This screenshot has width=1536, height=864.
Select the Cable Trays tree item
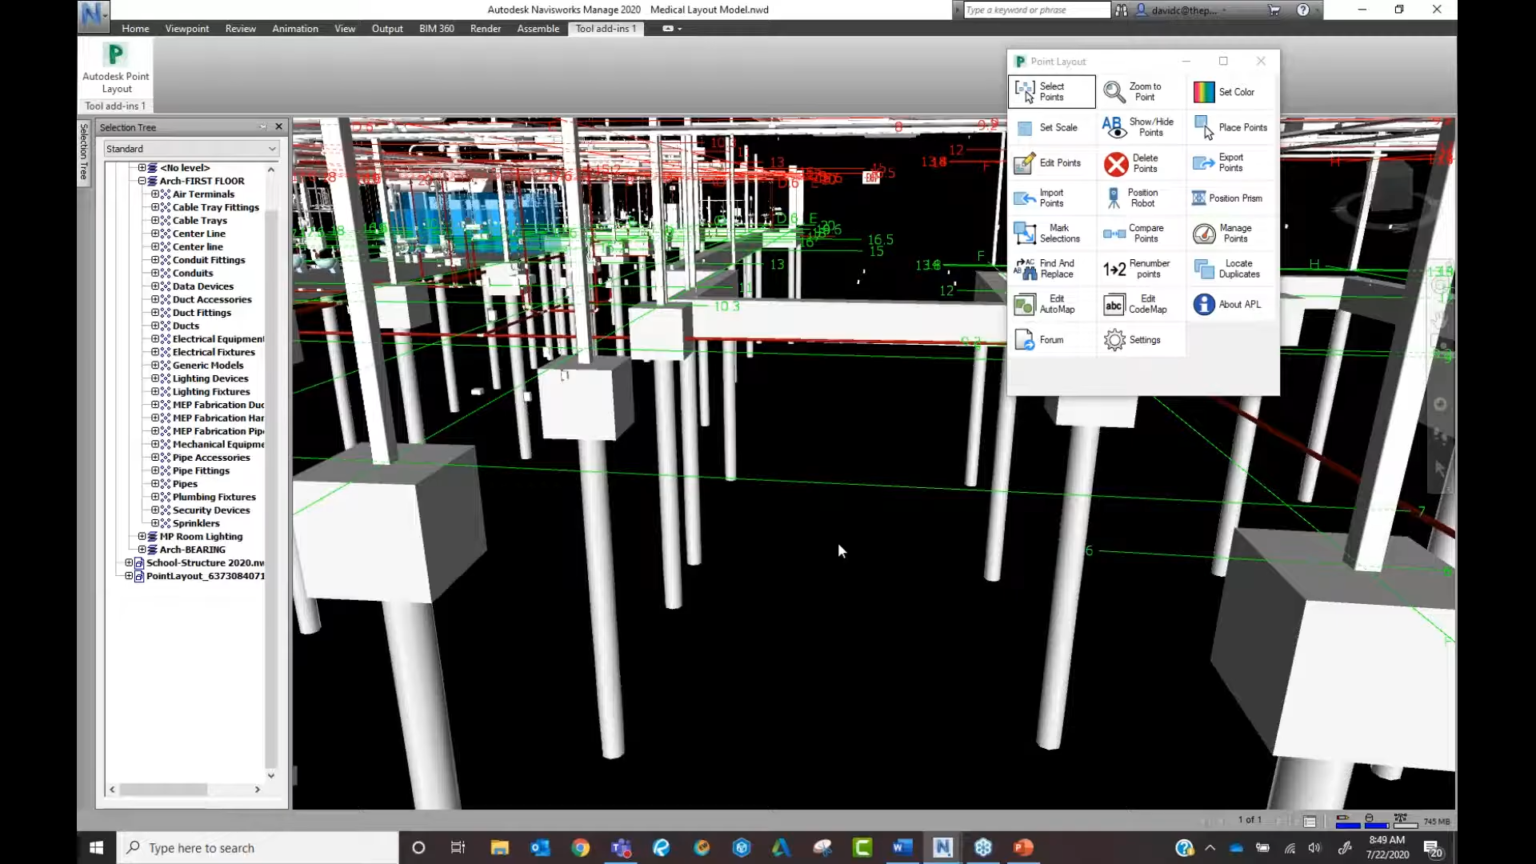point(199,221)
